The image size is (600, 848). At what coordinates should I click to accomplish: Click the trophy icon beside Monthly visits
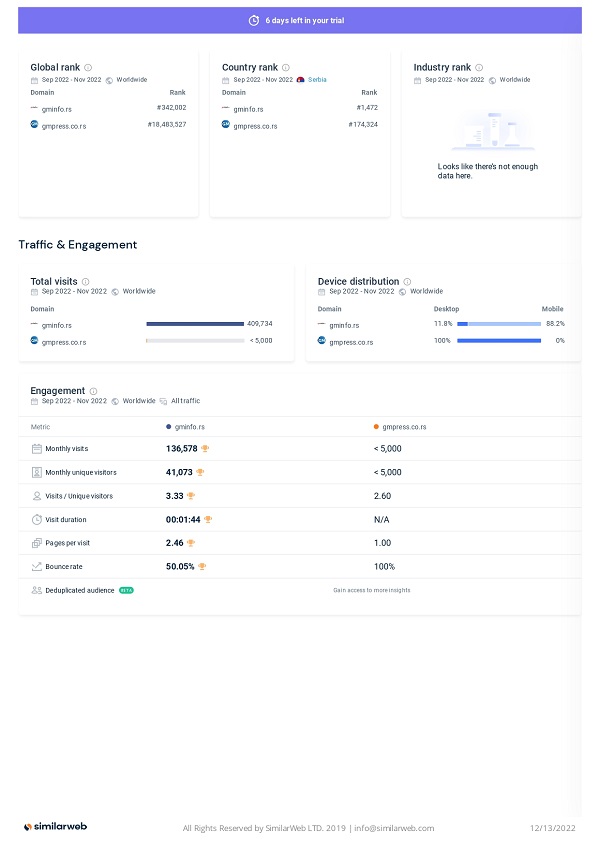click(x=205, y=449)
